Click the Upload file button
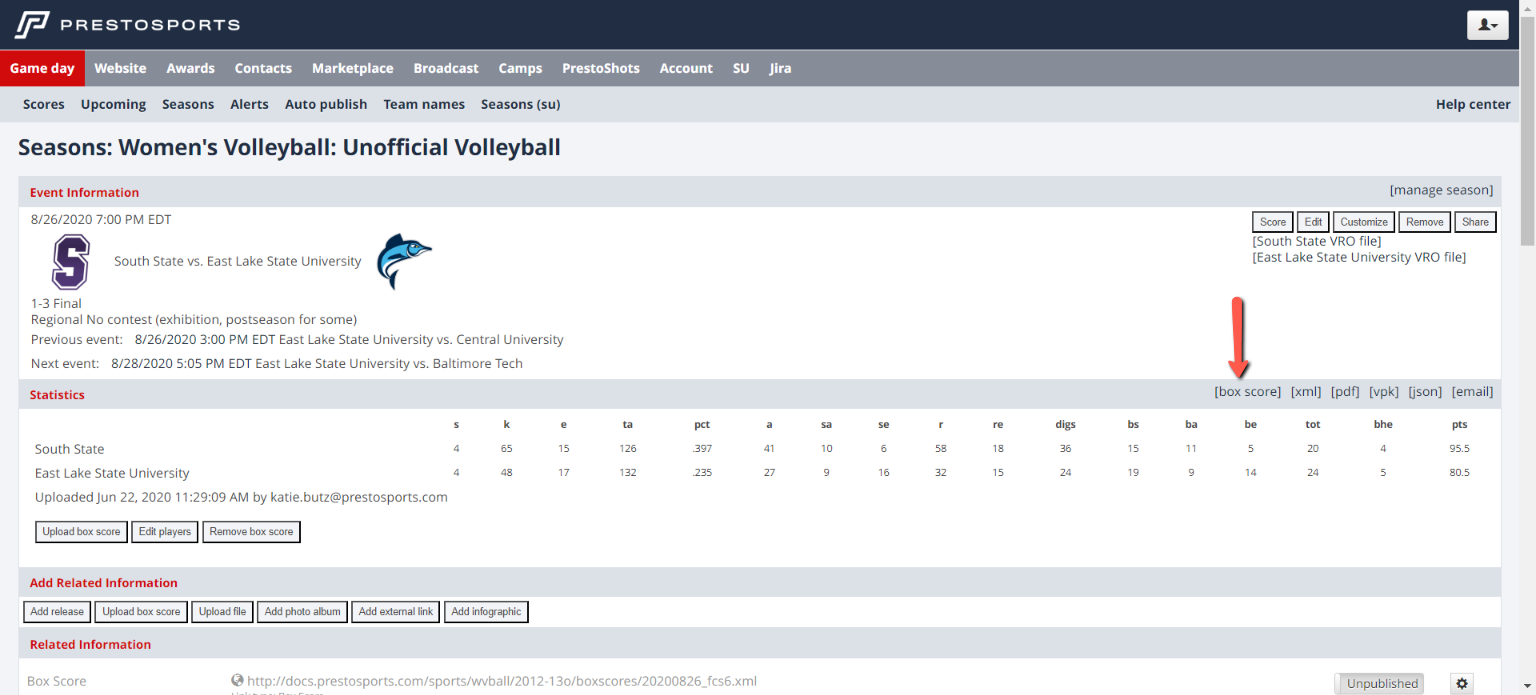Image resolution: width=1536 pixels, height=695 pixels. click(x=222, y=612)
